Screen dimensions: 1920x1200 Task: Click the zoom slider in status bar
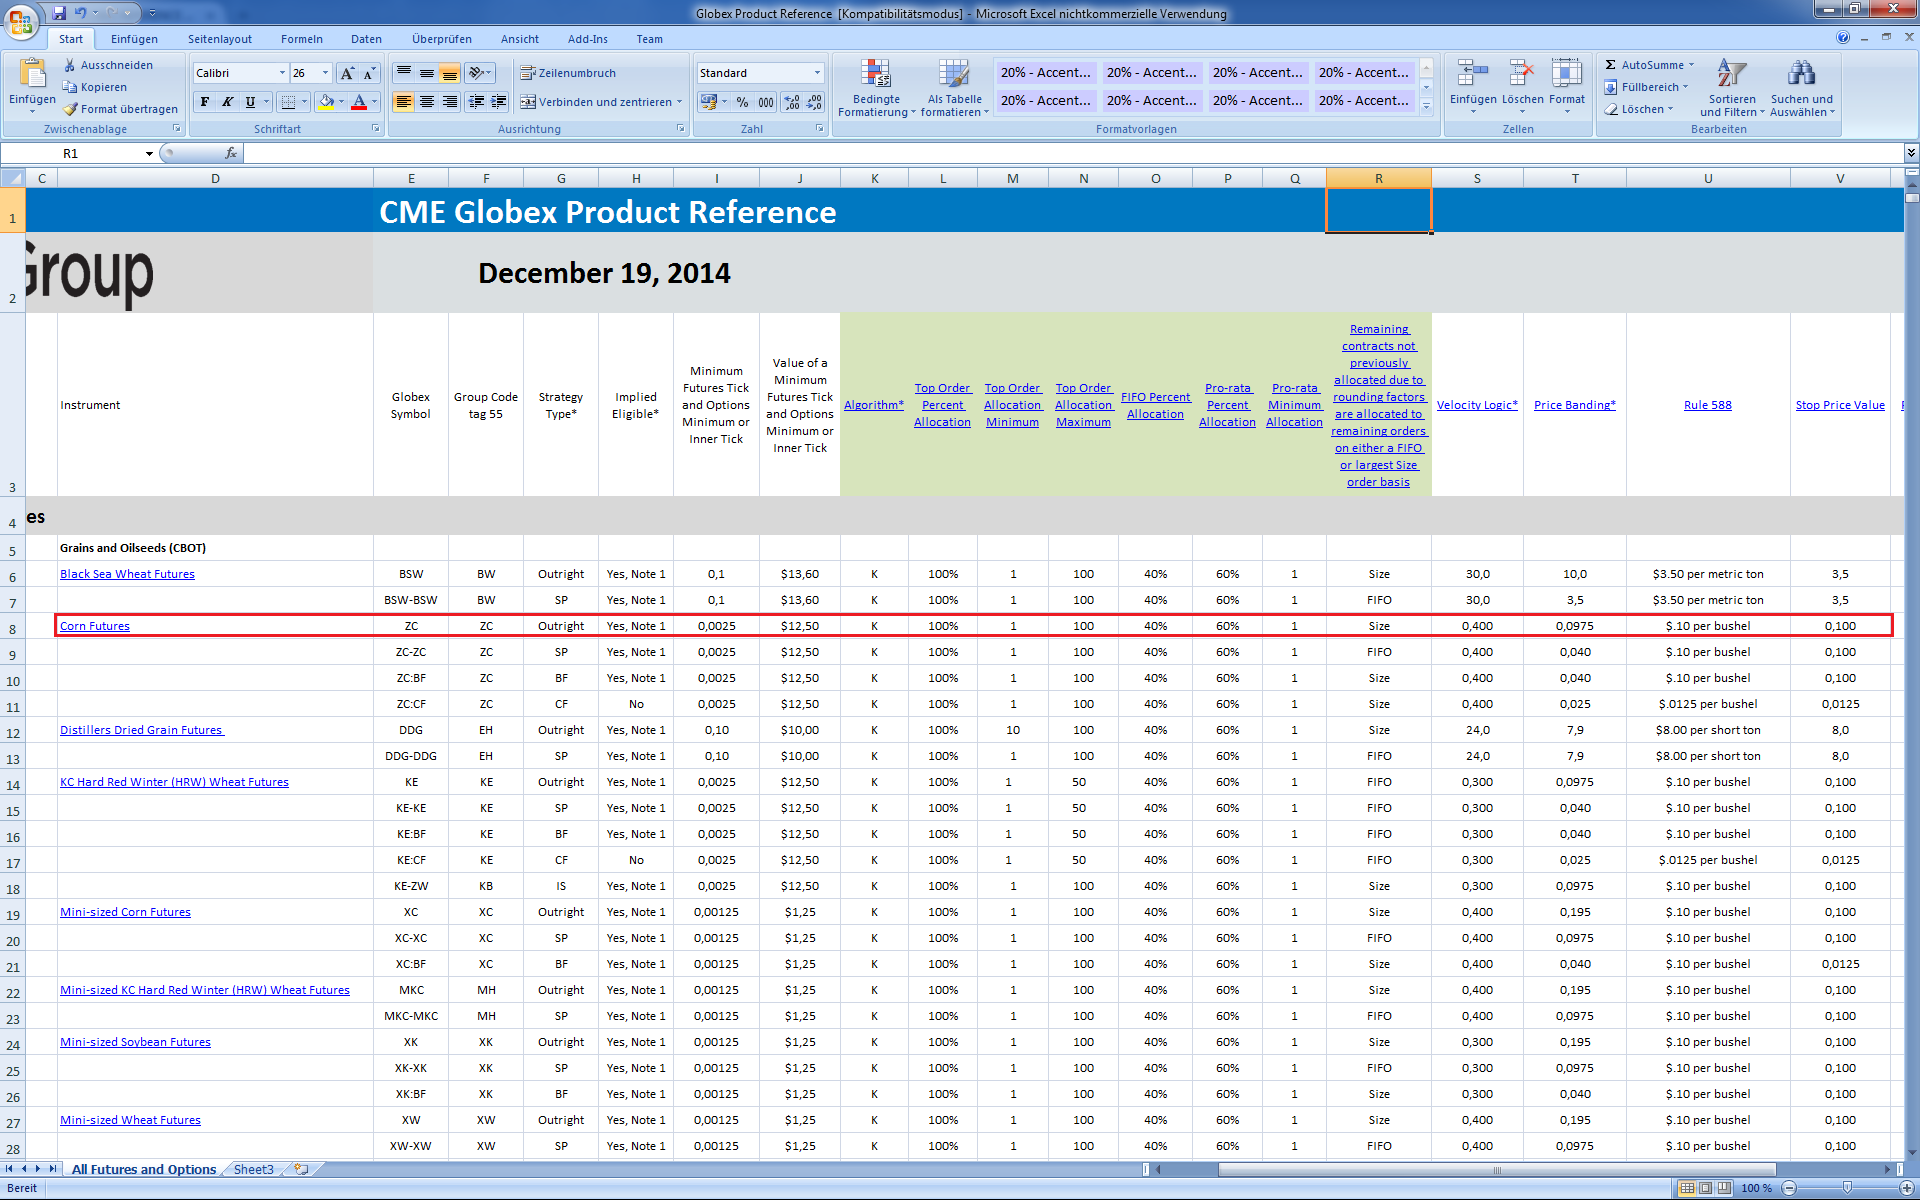point(1847,1188)
